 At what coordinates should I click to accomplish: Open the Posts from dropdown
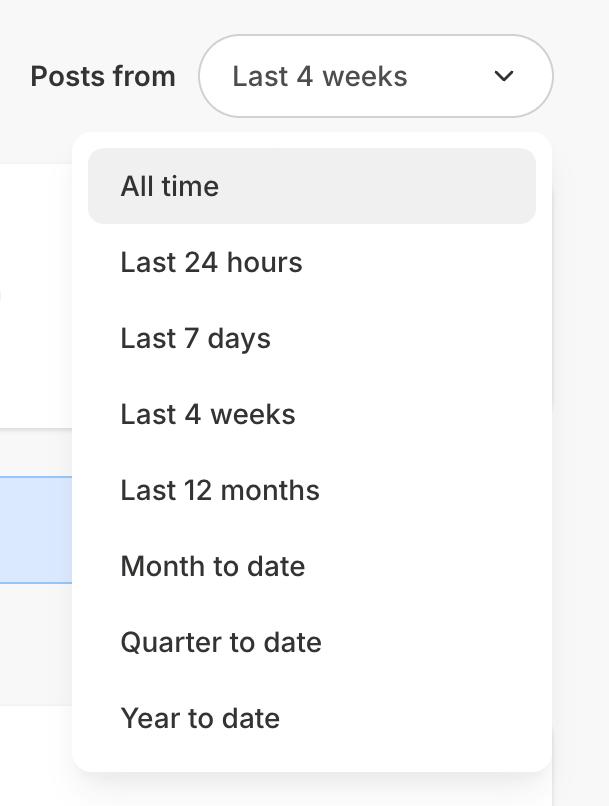(375, 75)
